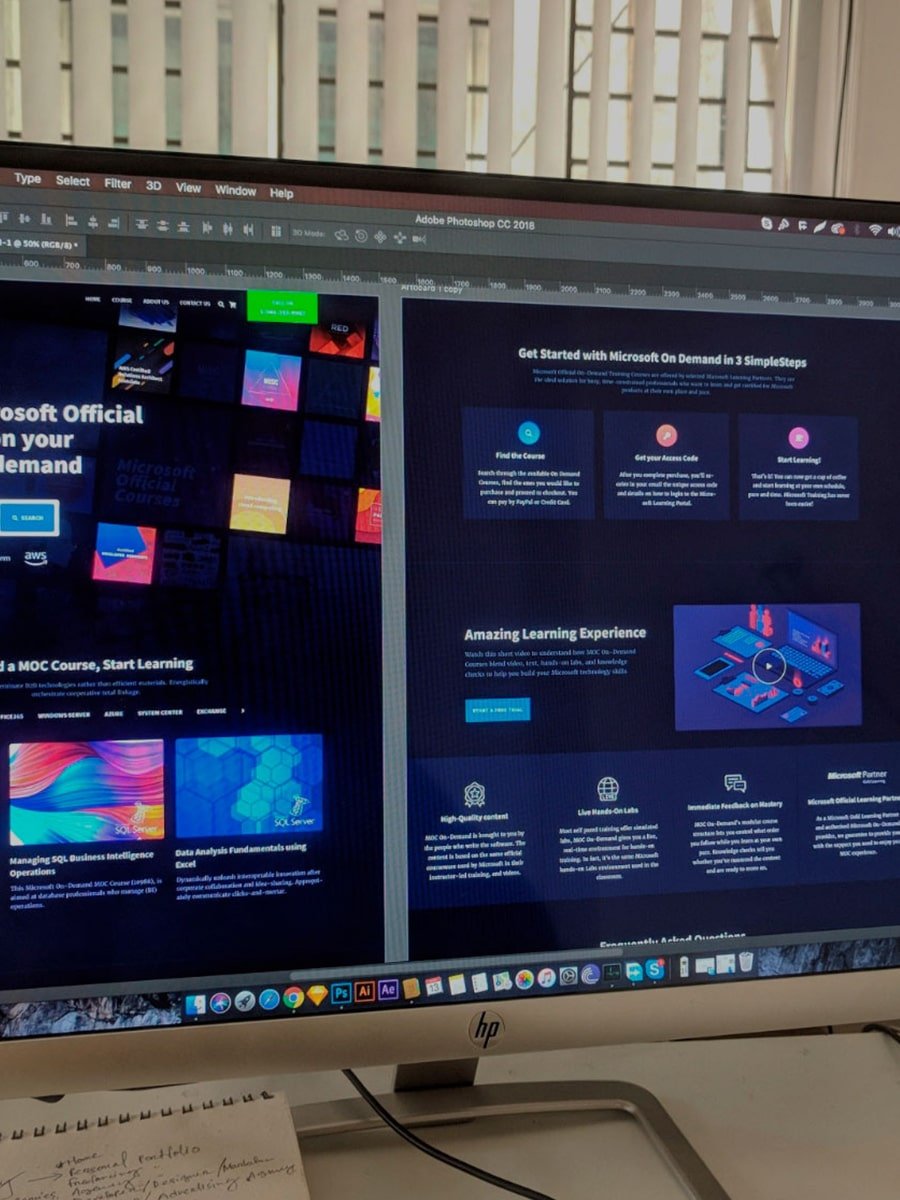Open Illustrator from the dock

coord(365,991)
